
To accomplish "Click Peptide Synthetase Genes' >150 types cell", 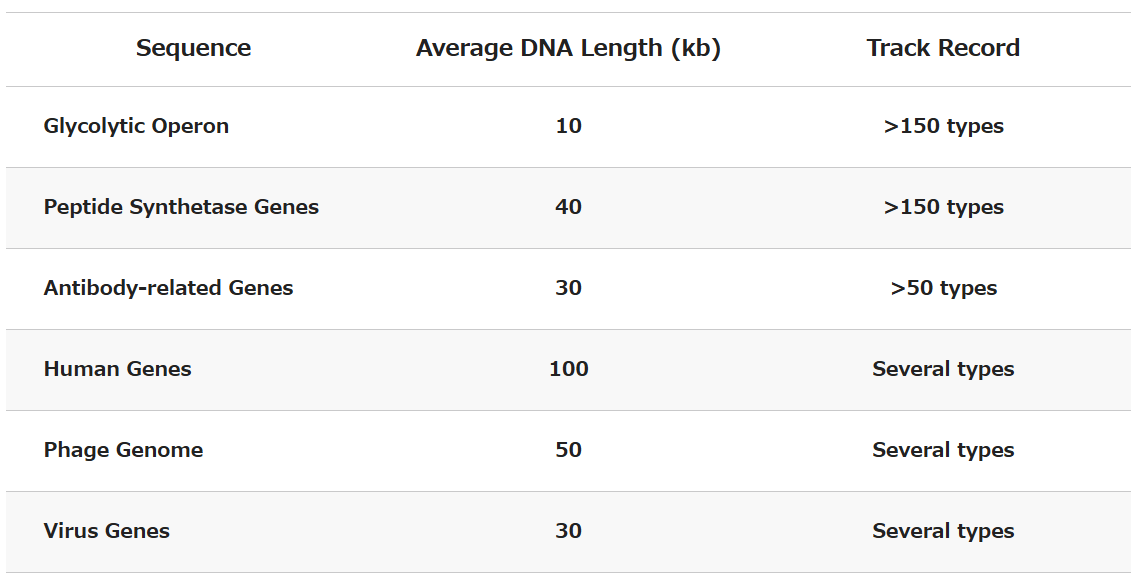I will pos(943,207).
